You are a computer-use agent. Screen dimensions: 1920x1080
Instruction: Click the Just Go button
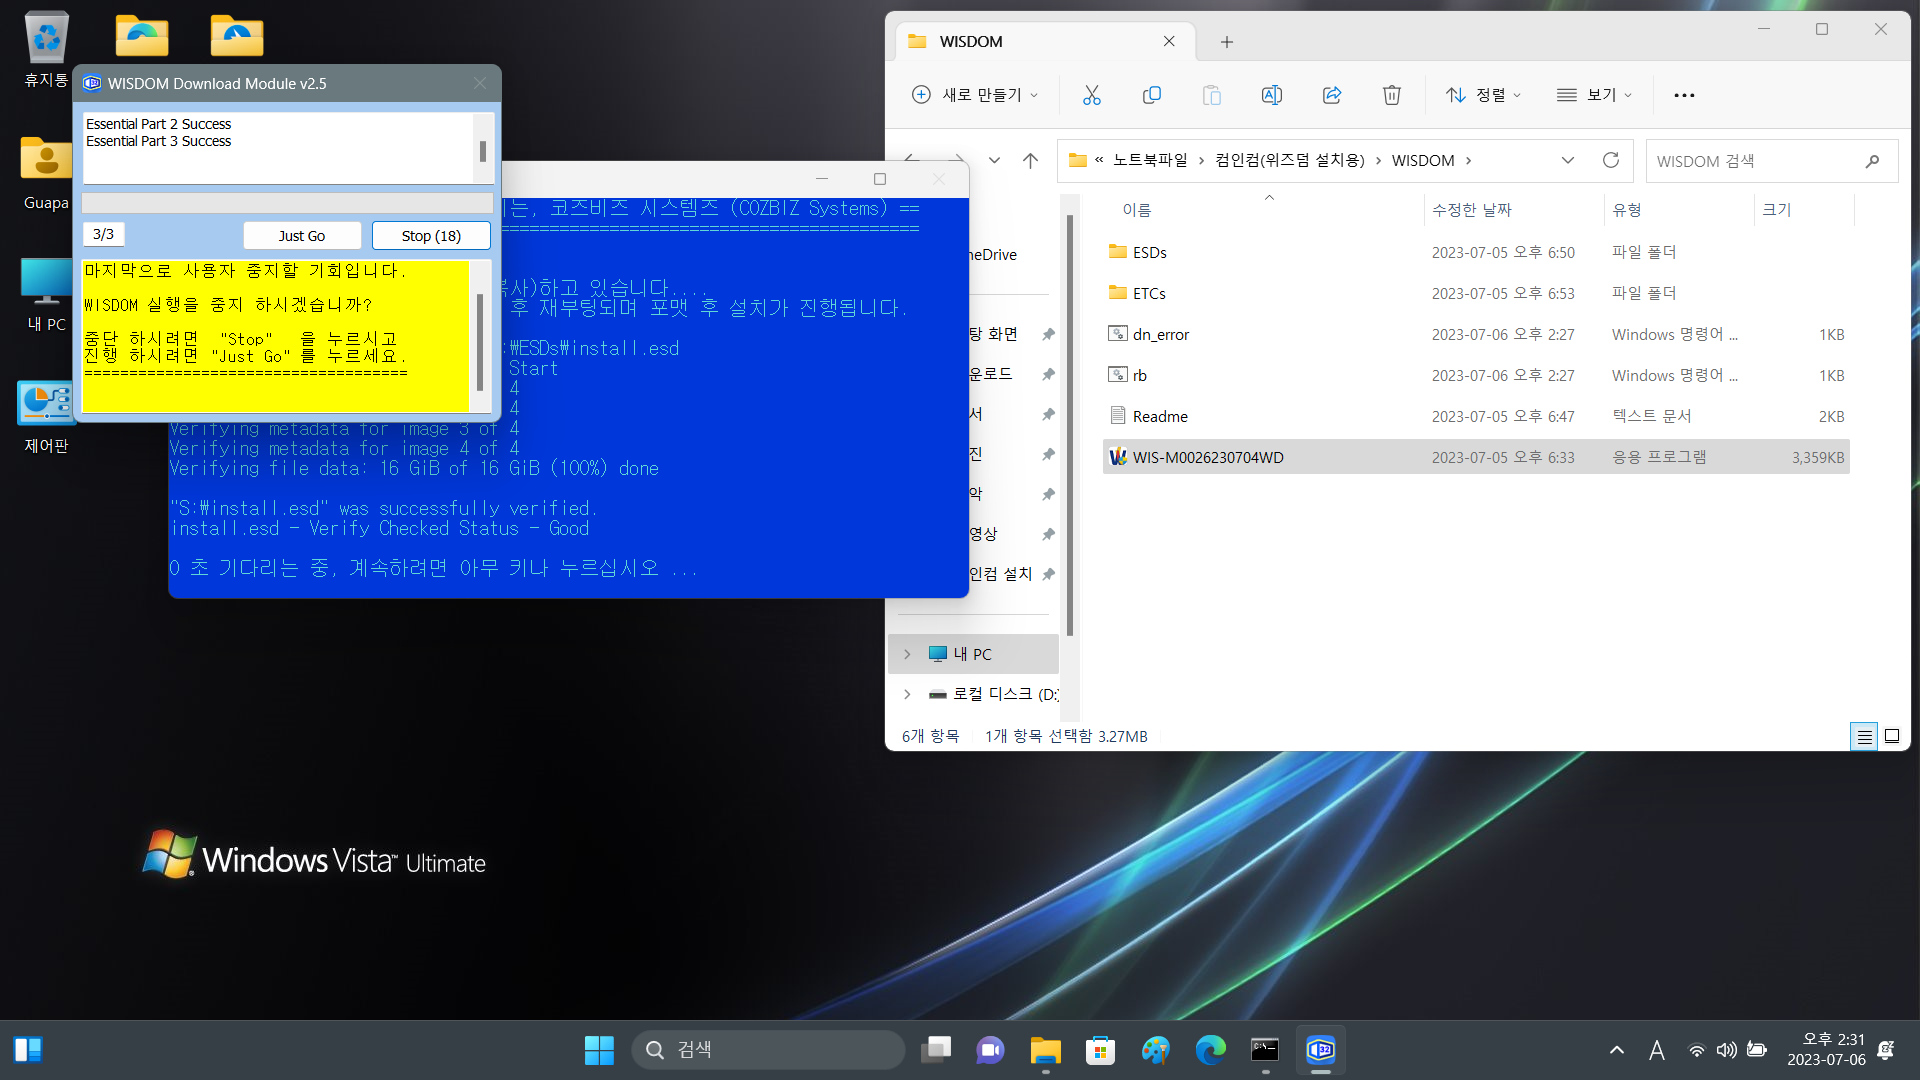(x=302, y=236)
